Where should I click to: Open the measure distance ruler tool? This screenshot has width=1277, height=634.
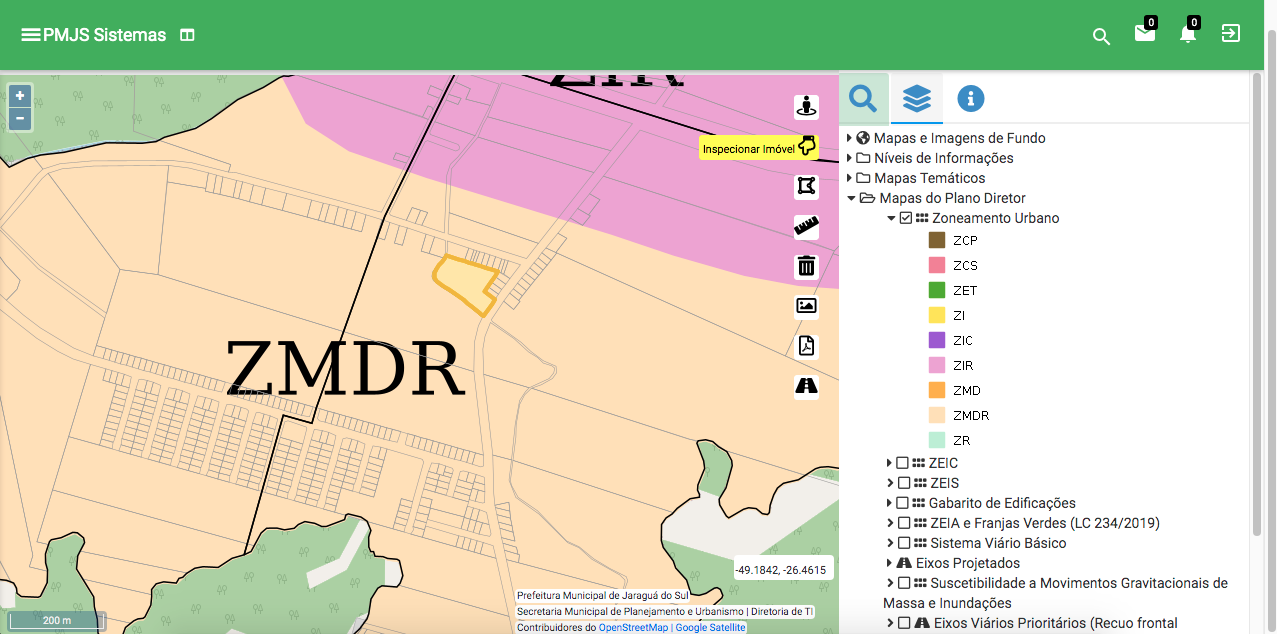(x=806, y=226)
